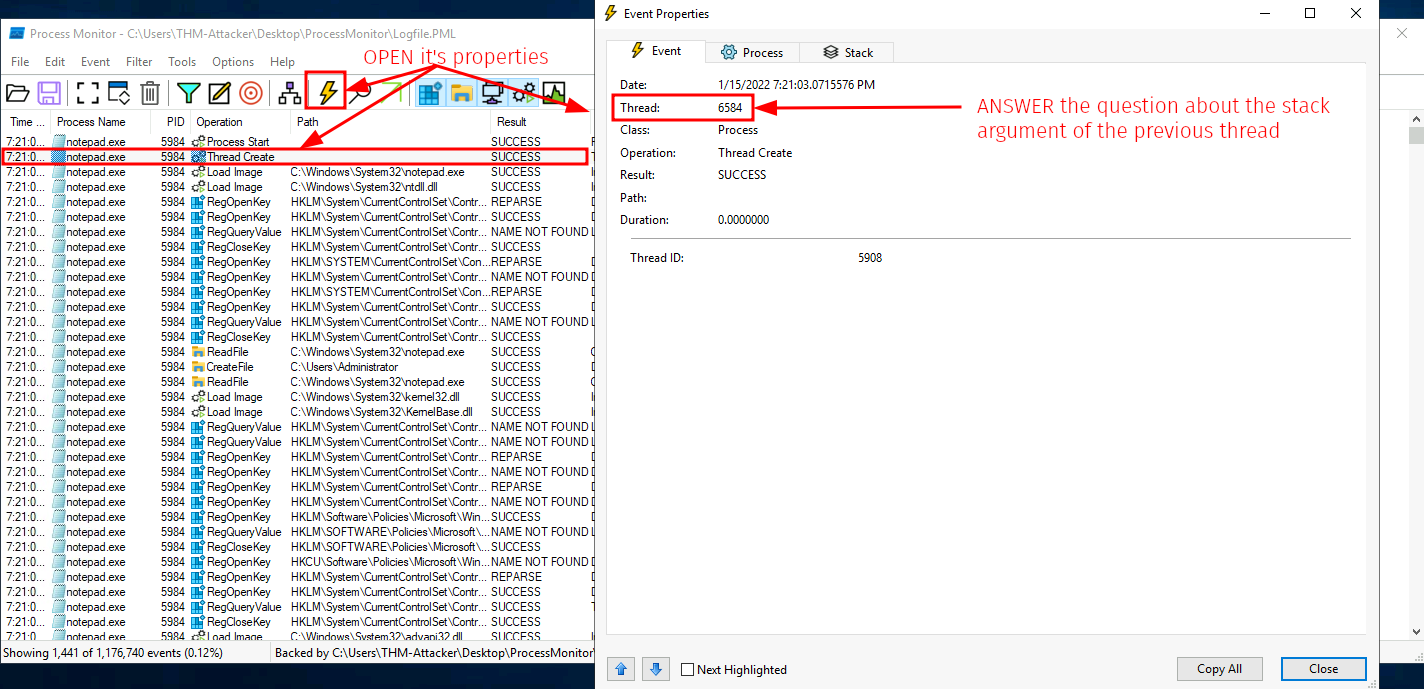Open the Filter menu

point(139,62)
